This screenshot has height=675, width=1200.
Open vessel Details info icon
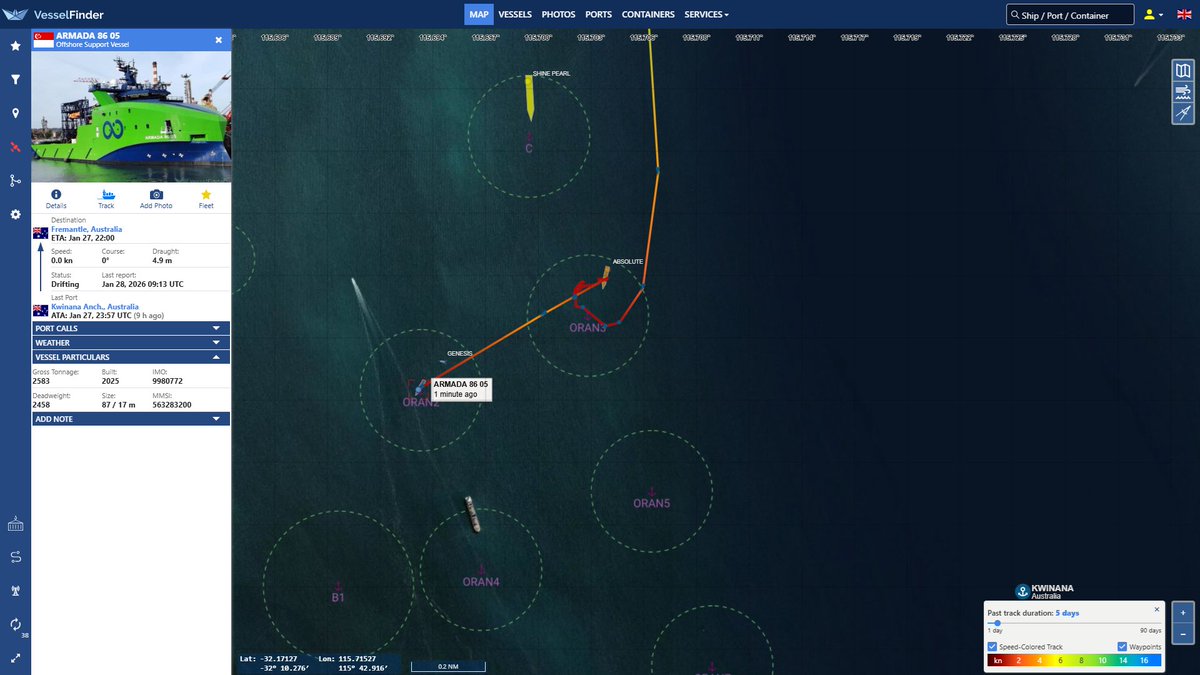56,198
